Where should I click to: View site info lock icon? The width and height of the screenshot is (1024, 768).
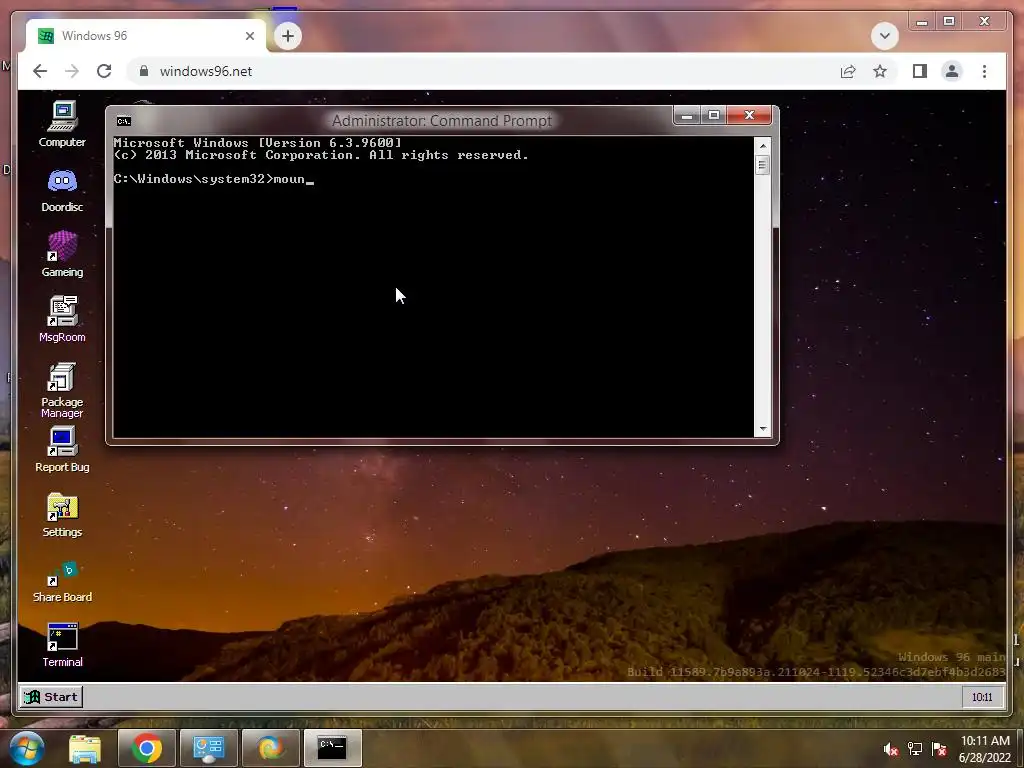pyautogui.click(x=144, y=71)
